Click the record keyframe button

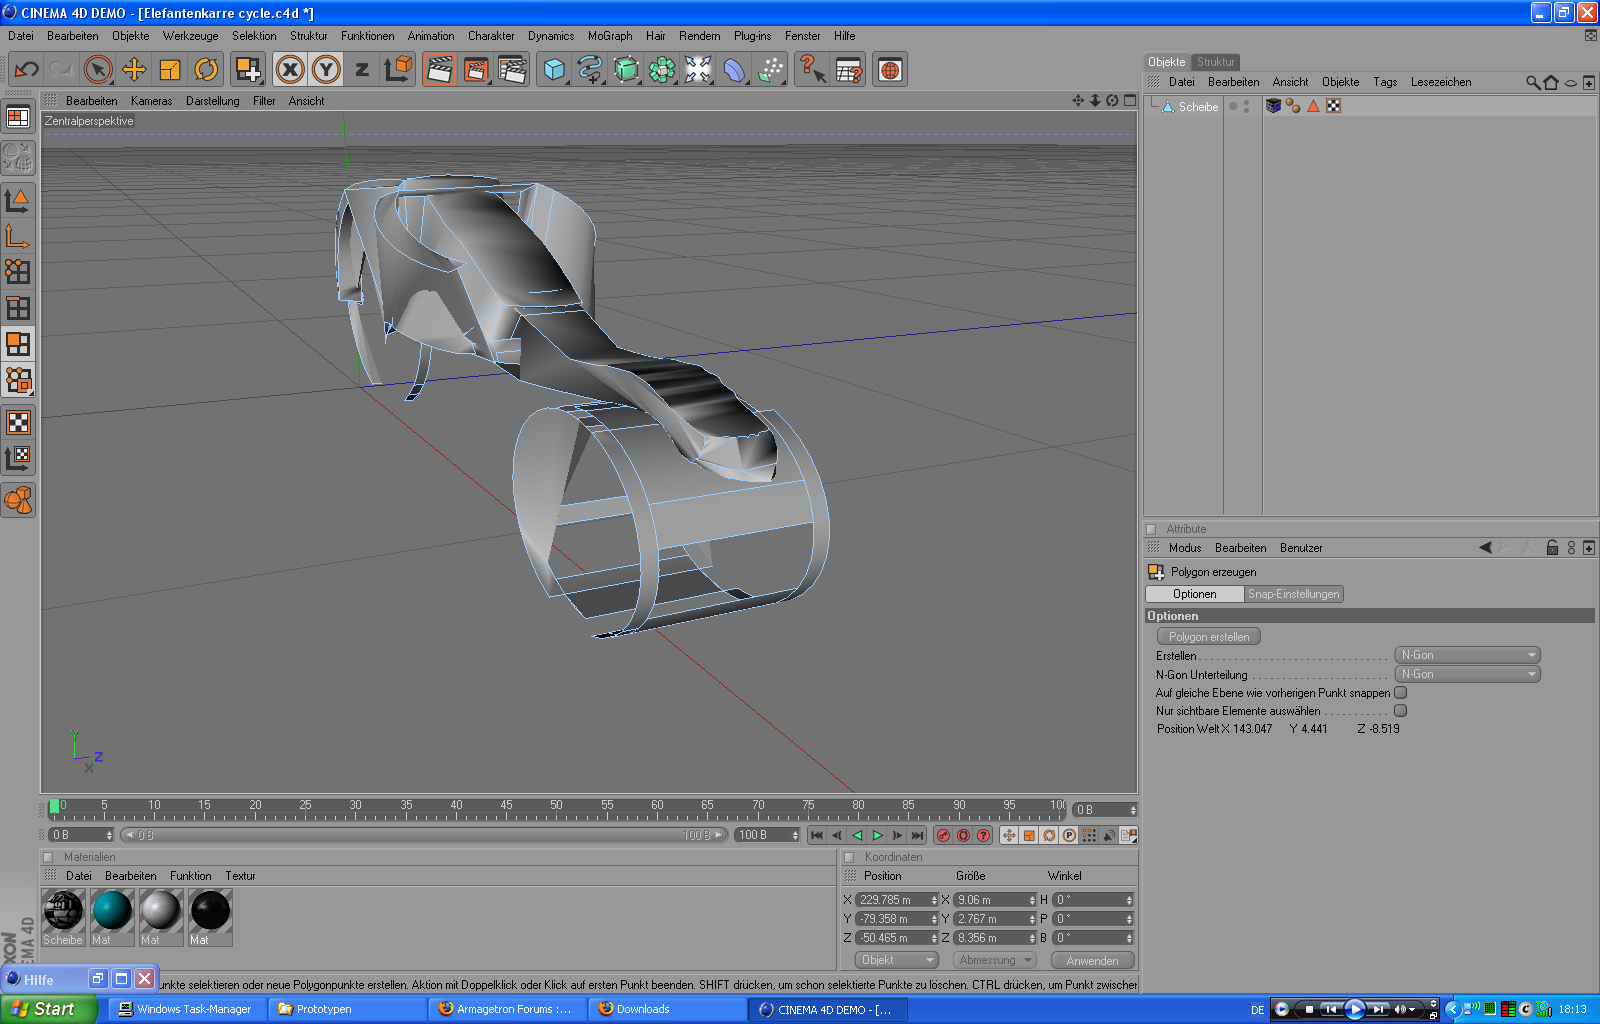pos(943,835)
